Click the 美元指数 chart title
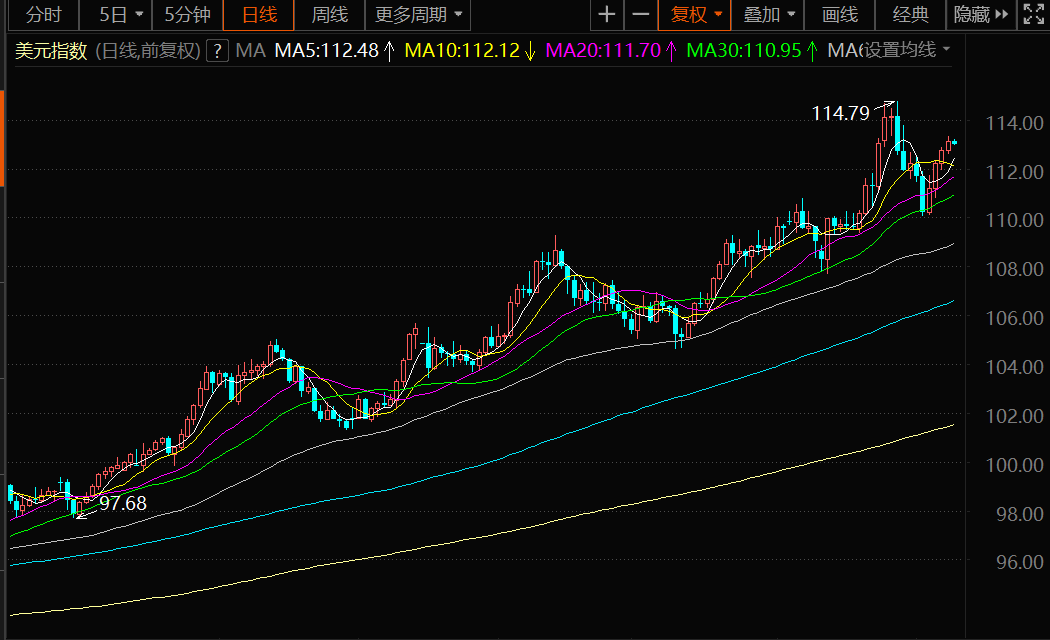Viewport: 1050px width, 640px height. click(x=51, y=50)
